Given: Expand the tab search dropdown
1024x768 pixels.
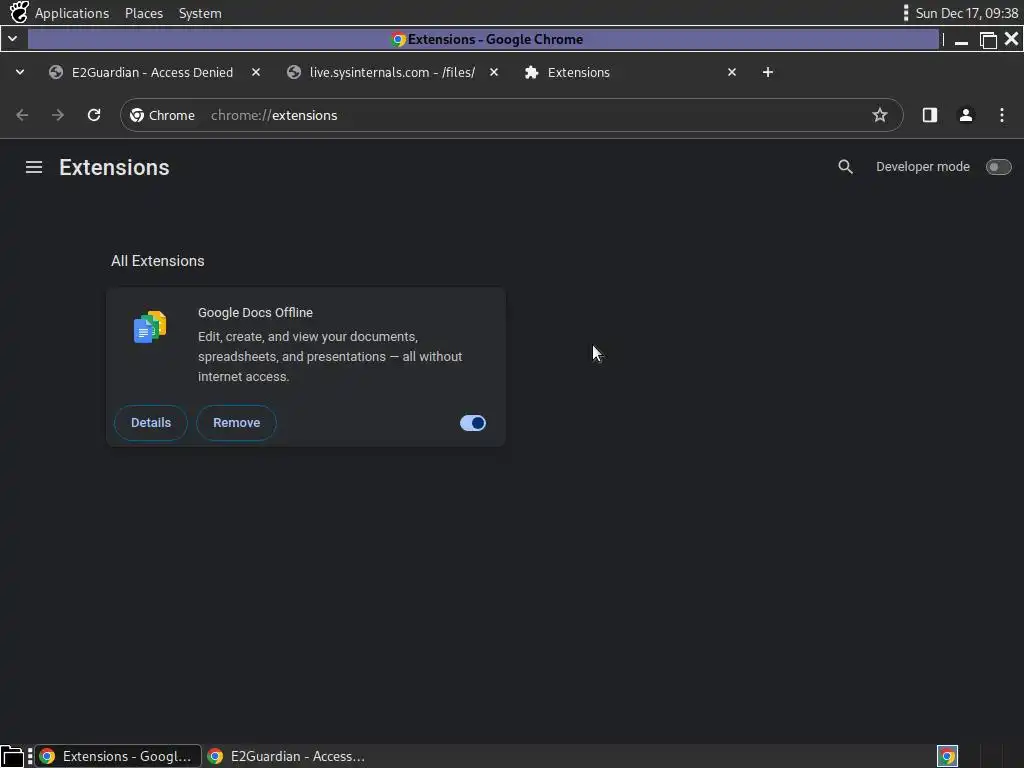Looking at the screenshot, I should click(x=20, y=72).
